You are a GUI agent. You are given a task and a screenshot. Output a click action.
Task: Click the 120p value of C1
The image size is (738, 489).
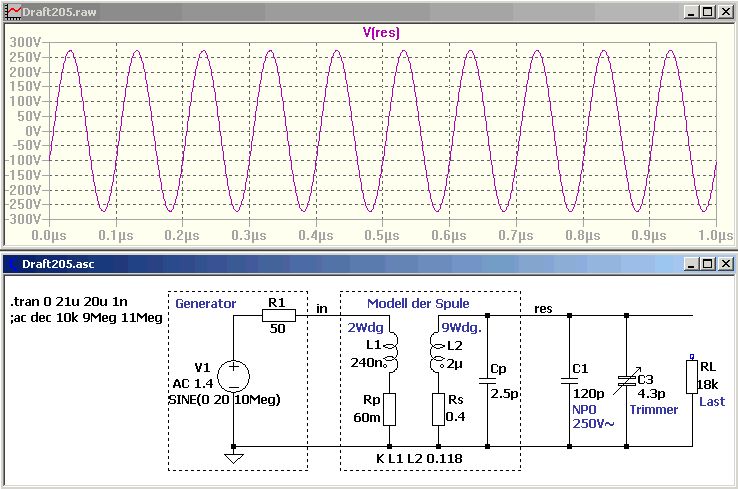pyautogui.click(x=588, y=393)
